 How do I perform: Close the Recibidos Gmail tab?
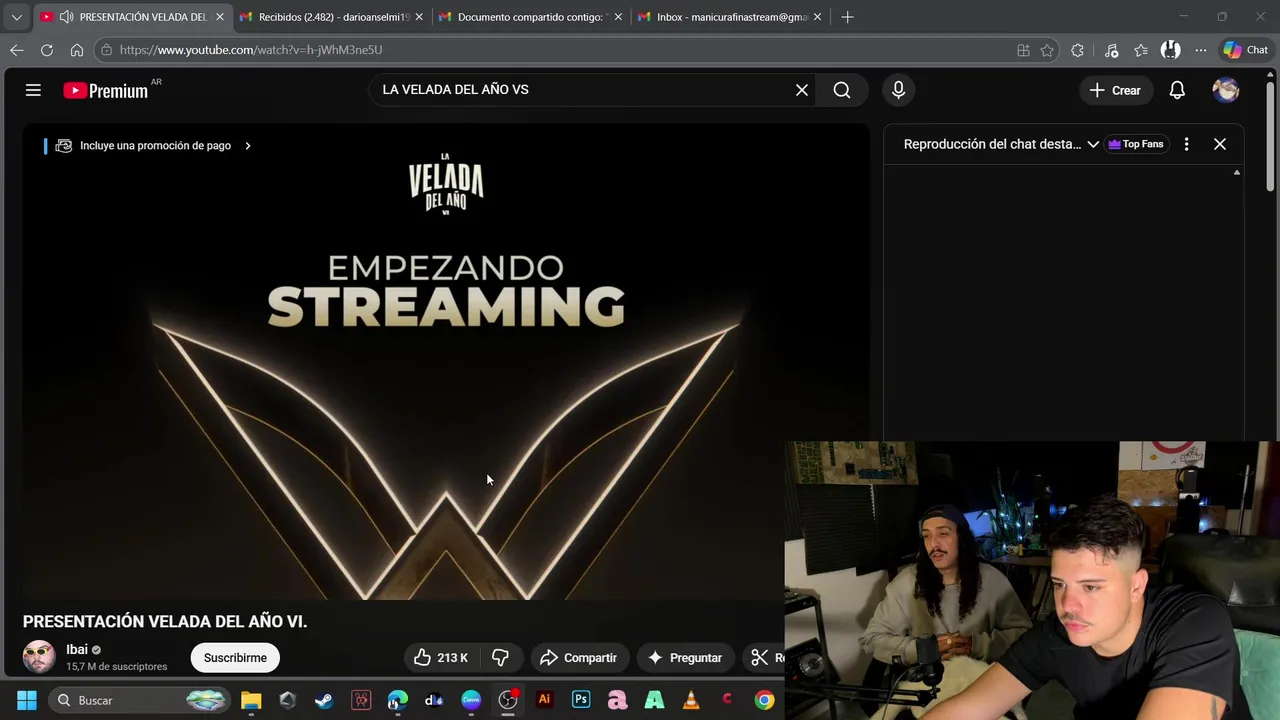pyautogui.click(x=419, y=17)
